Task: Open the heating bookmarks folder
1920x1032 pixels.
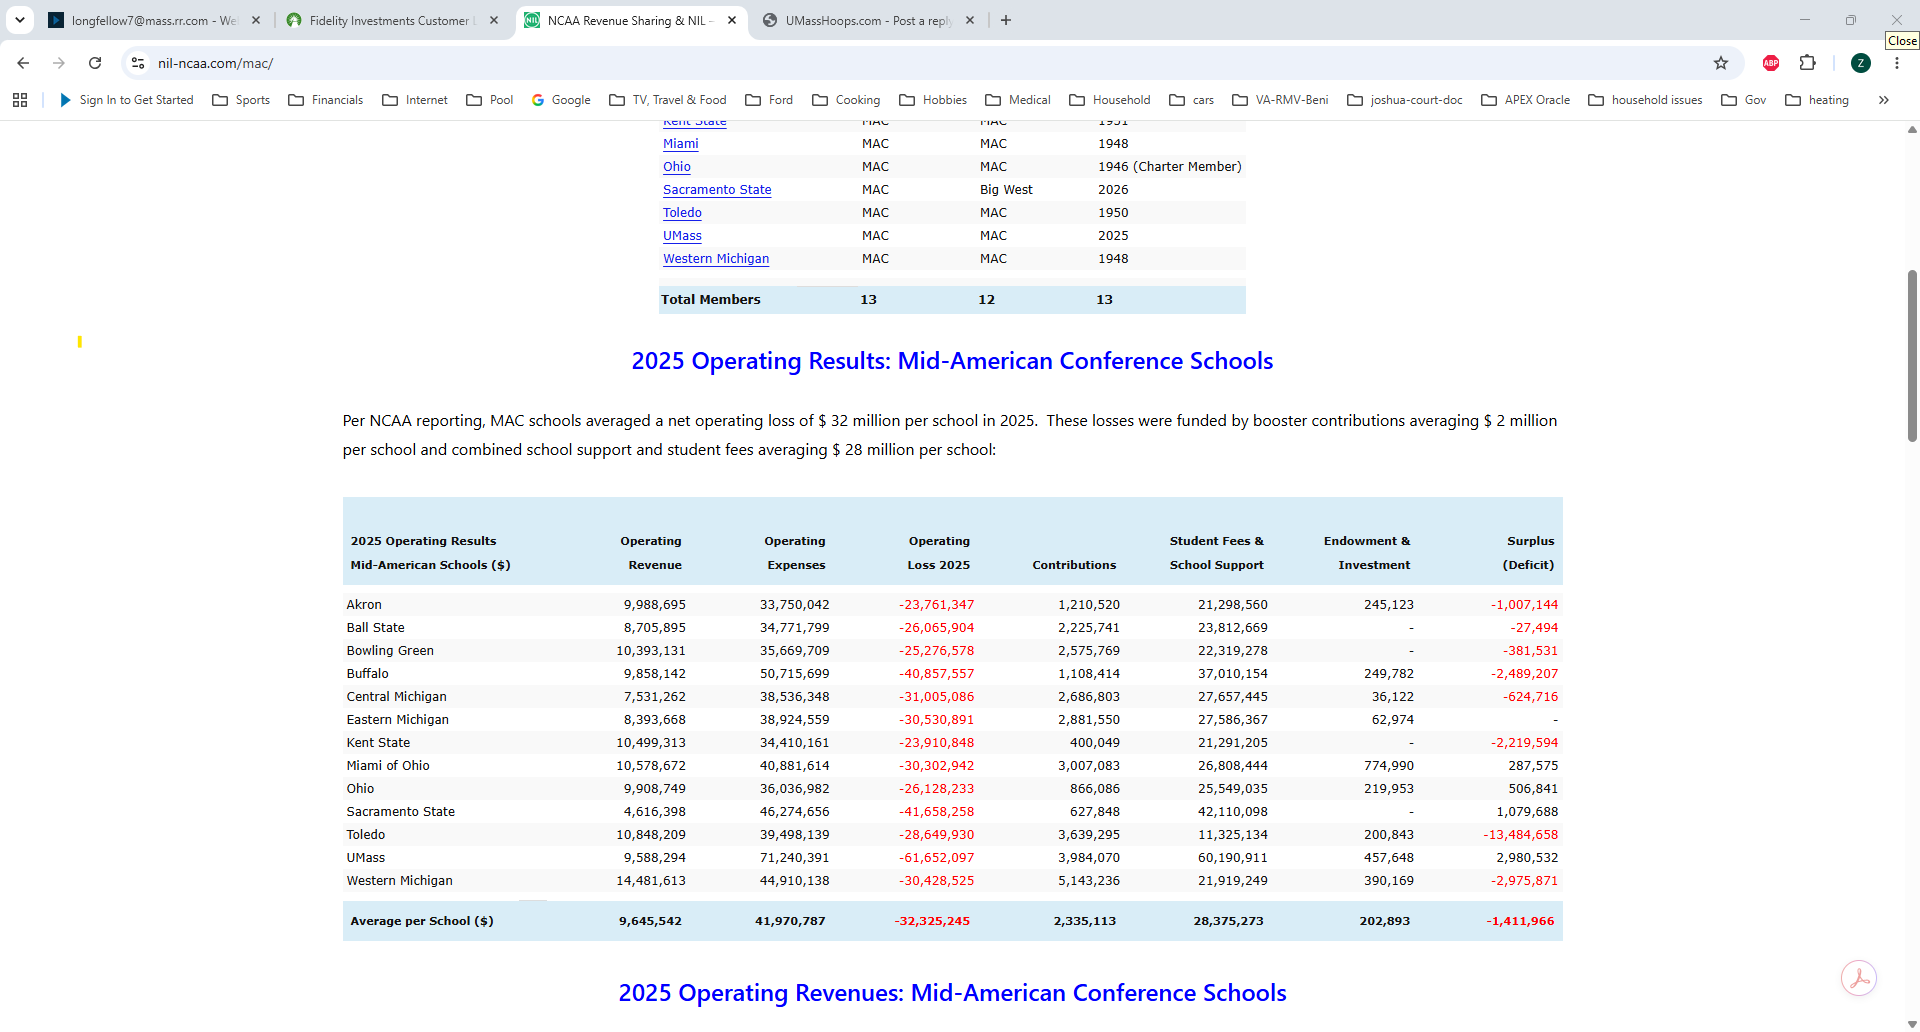Action: coord(1817,100)
